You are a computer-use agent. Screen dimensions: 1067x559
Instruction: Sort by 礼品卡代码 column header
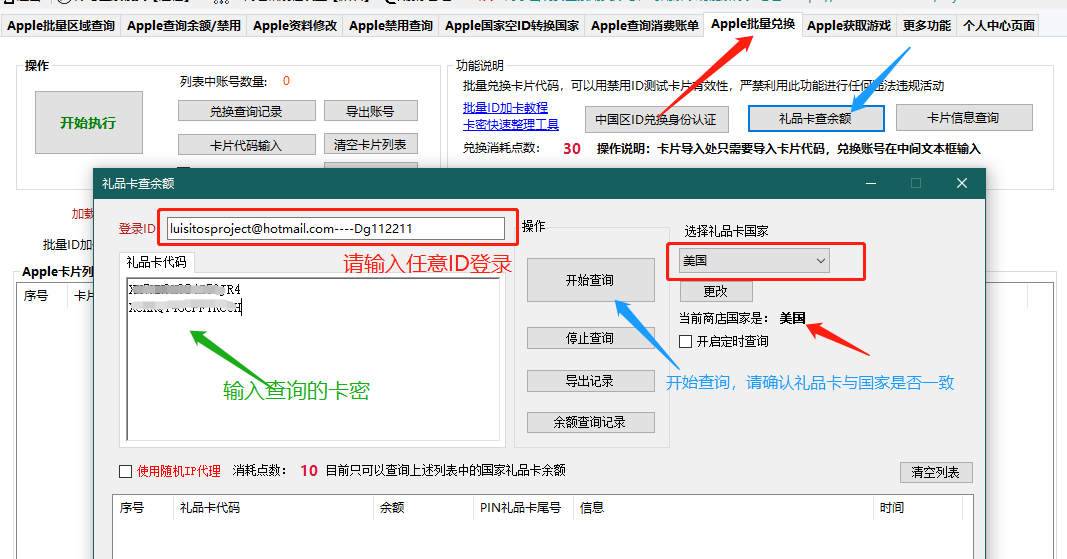click(272, 508)
